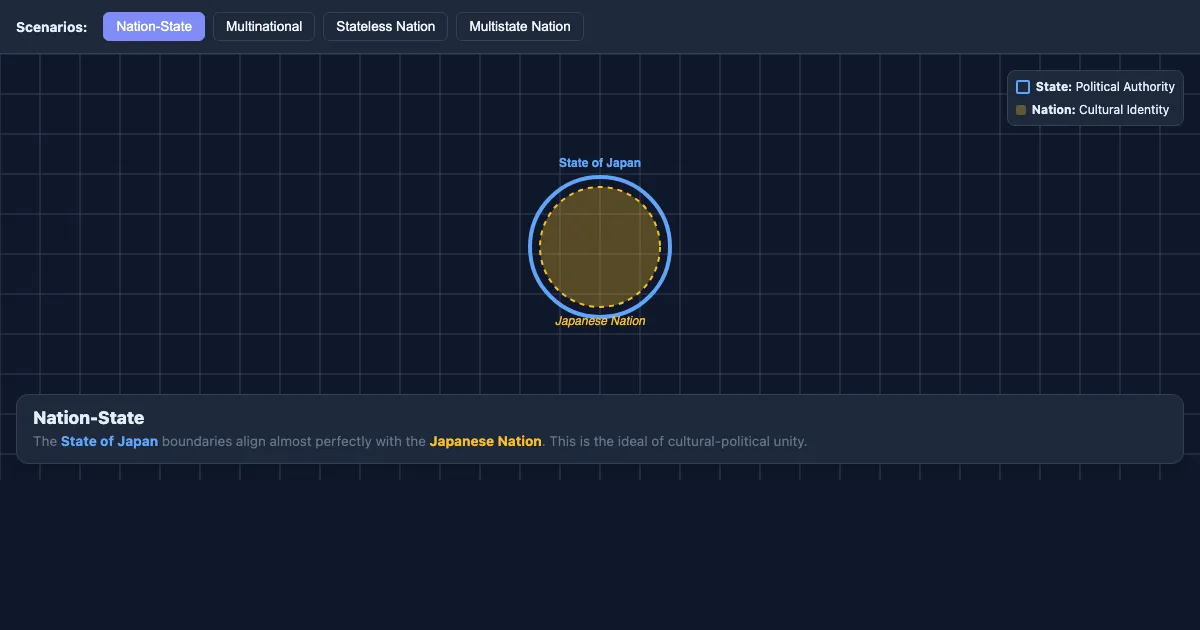The image size is (1200, 630).
Task: Show the Multistate Nation scenario
Action: pos(520,27)
